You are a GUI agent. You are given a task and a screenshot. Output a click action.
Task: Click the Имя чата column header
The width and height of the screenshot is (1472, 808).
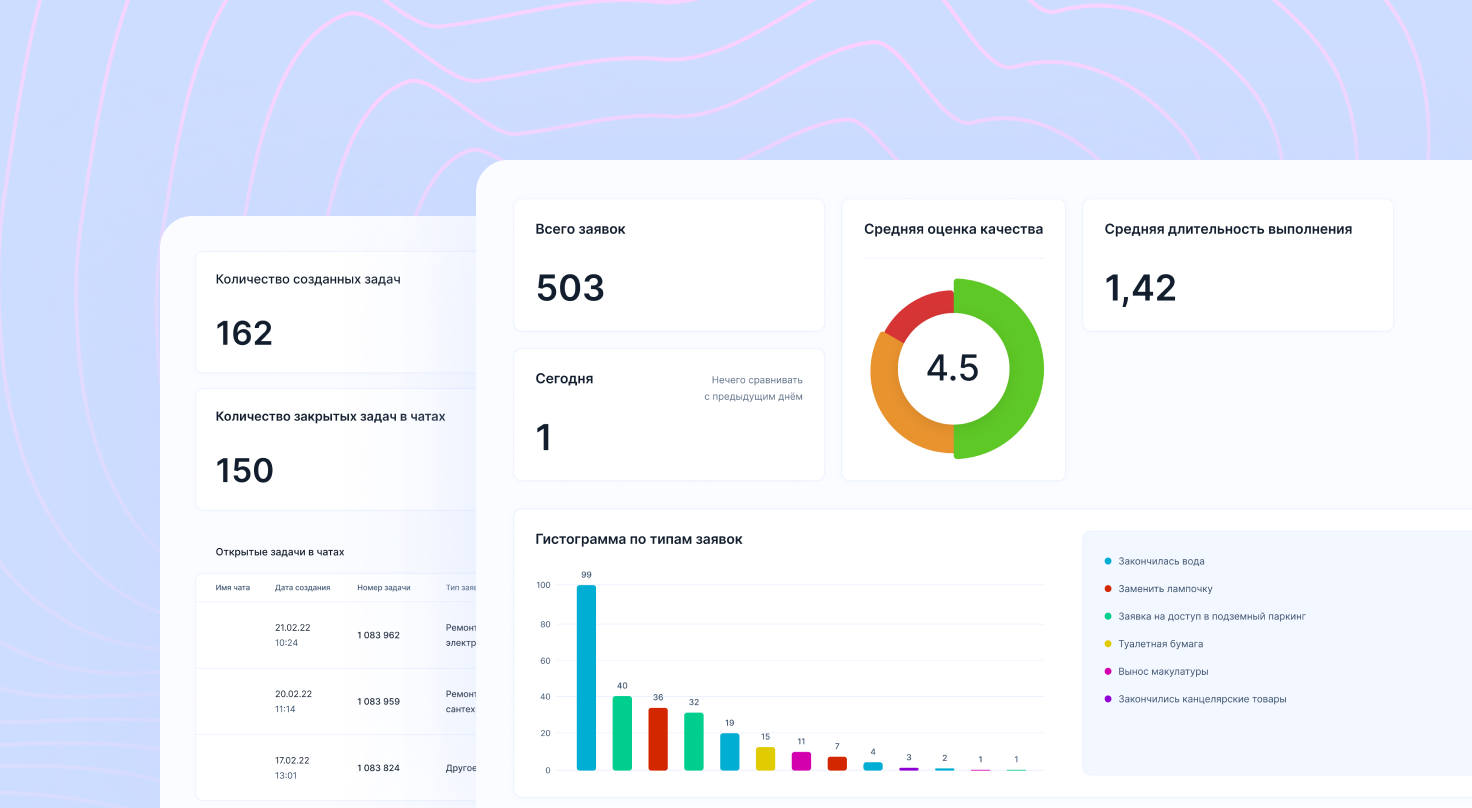tap(233, 588)
